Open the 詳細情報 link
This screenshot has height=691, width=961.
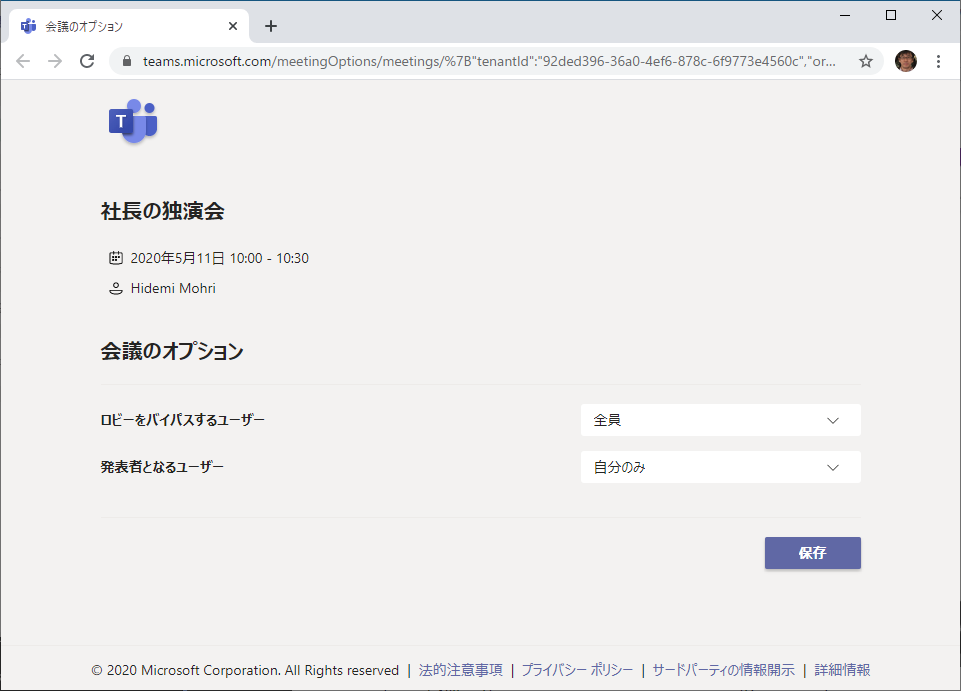(x=842, y=670)
